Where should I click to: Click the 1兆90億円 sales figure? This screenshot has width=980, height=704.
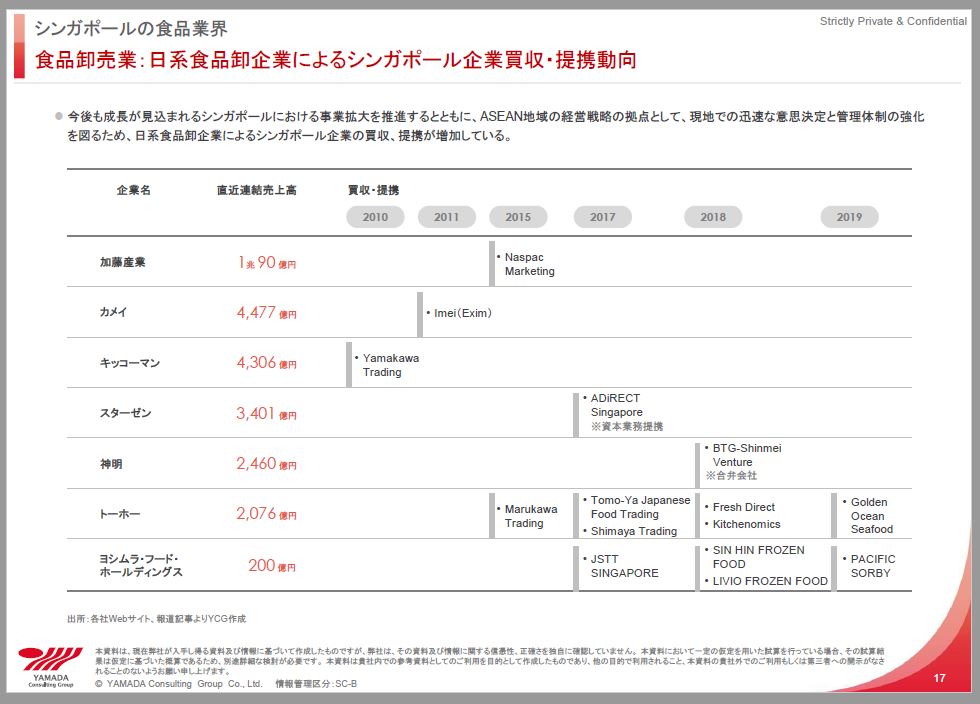267,263
